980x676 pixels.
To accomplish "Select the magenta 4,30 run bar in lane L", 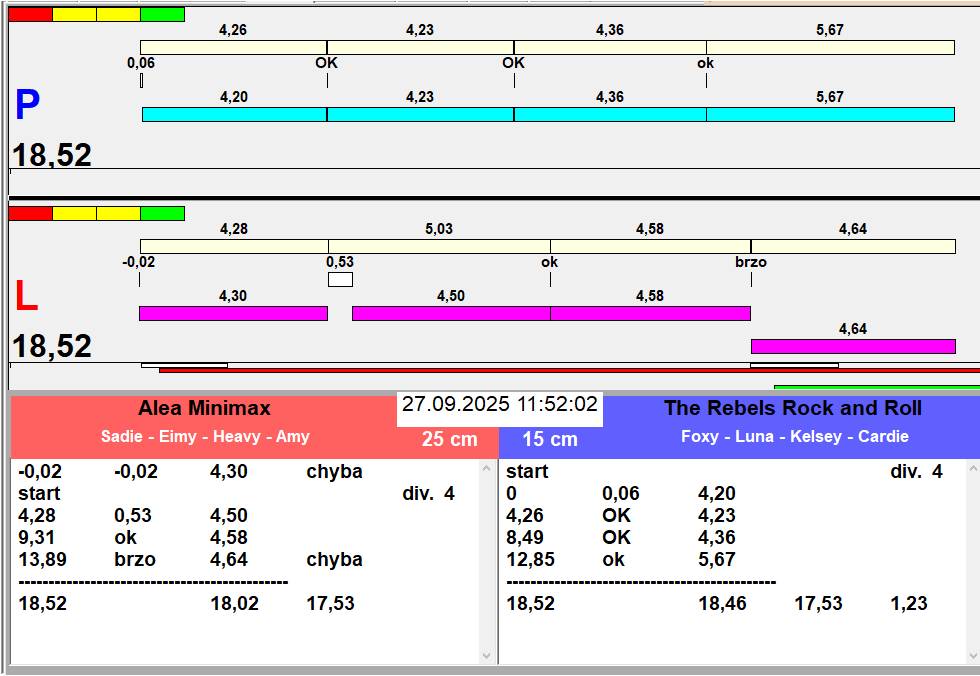I will 233,313.
